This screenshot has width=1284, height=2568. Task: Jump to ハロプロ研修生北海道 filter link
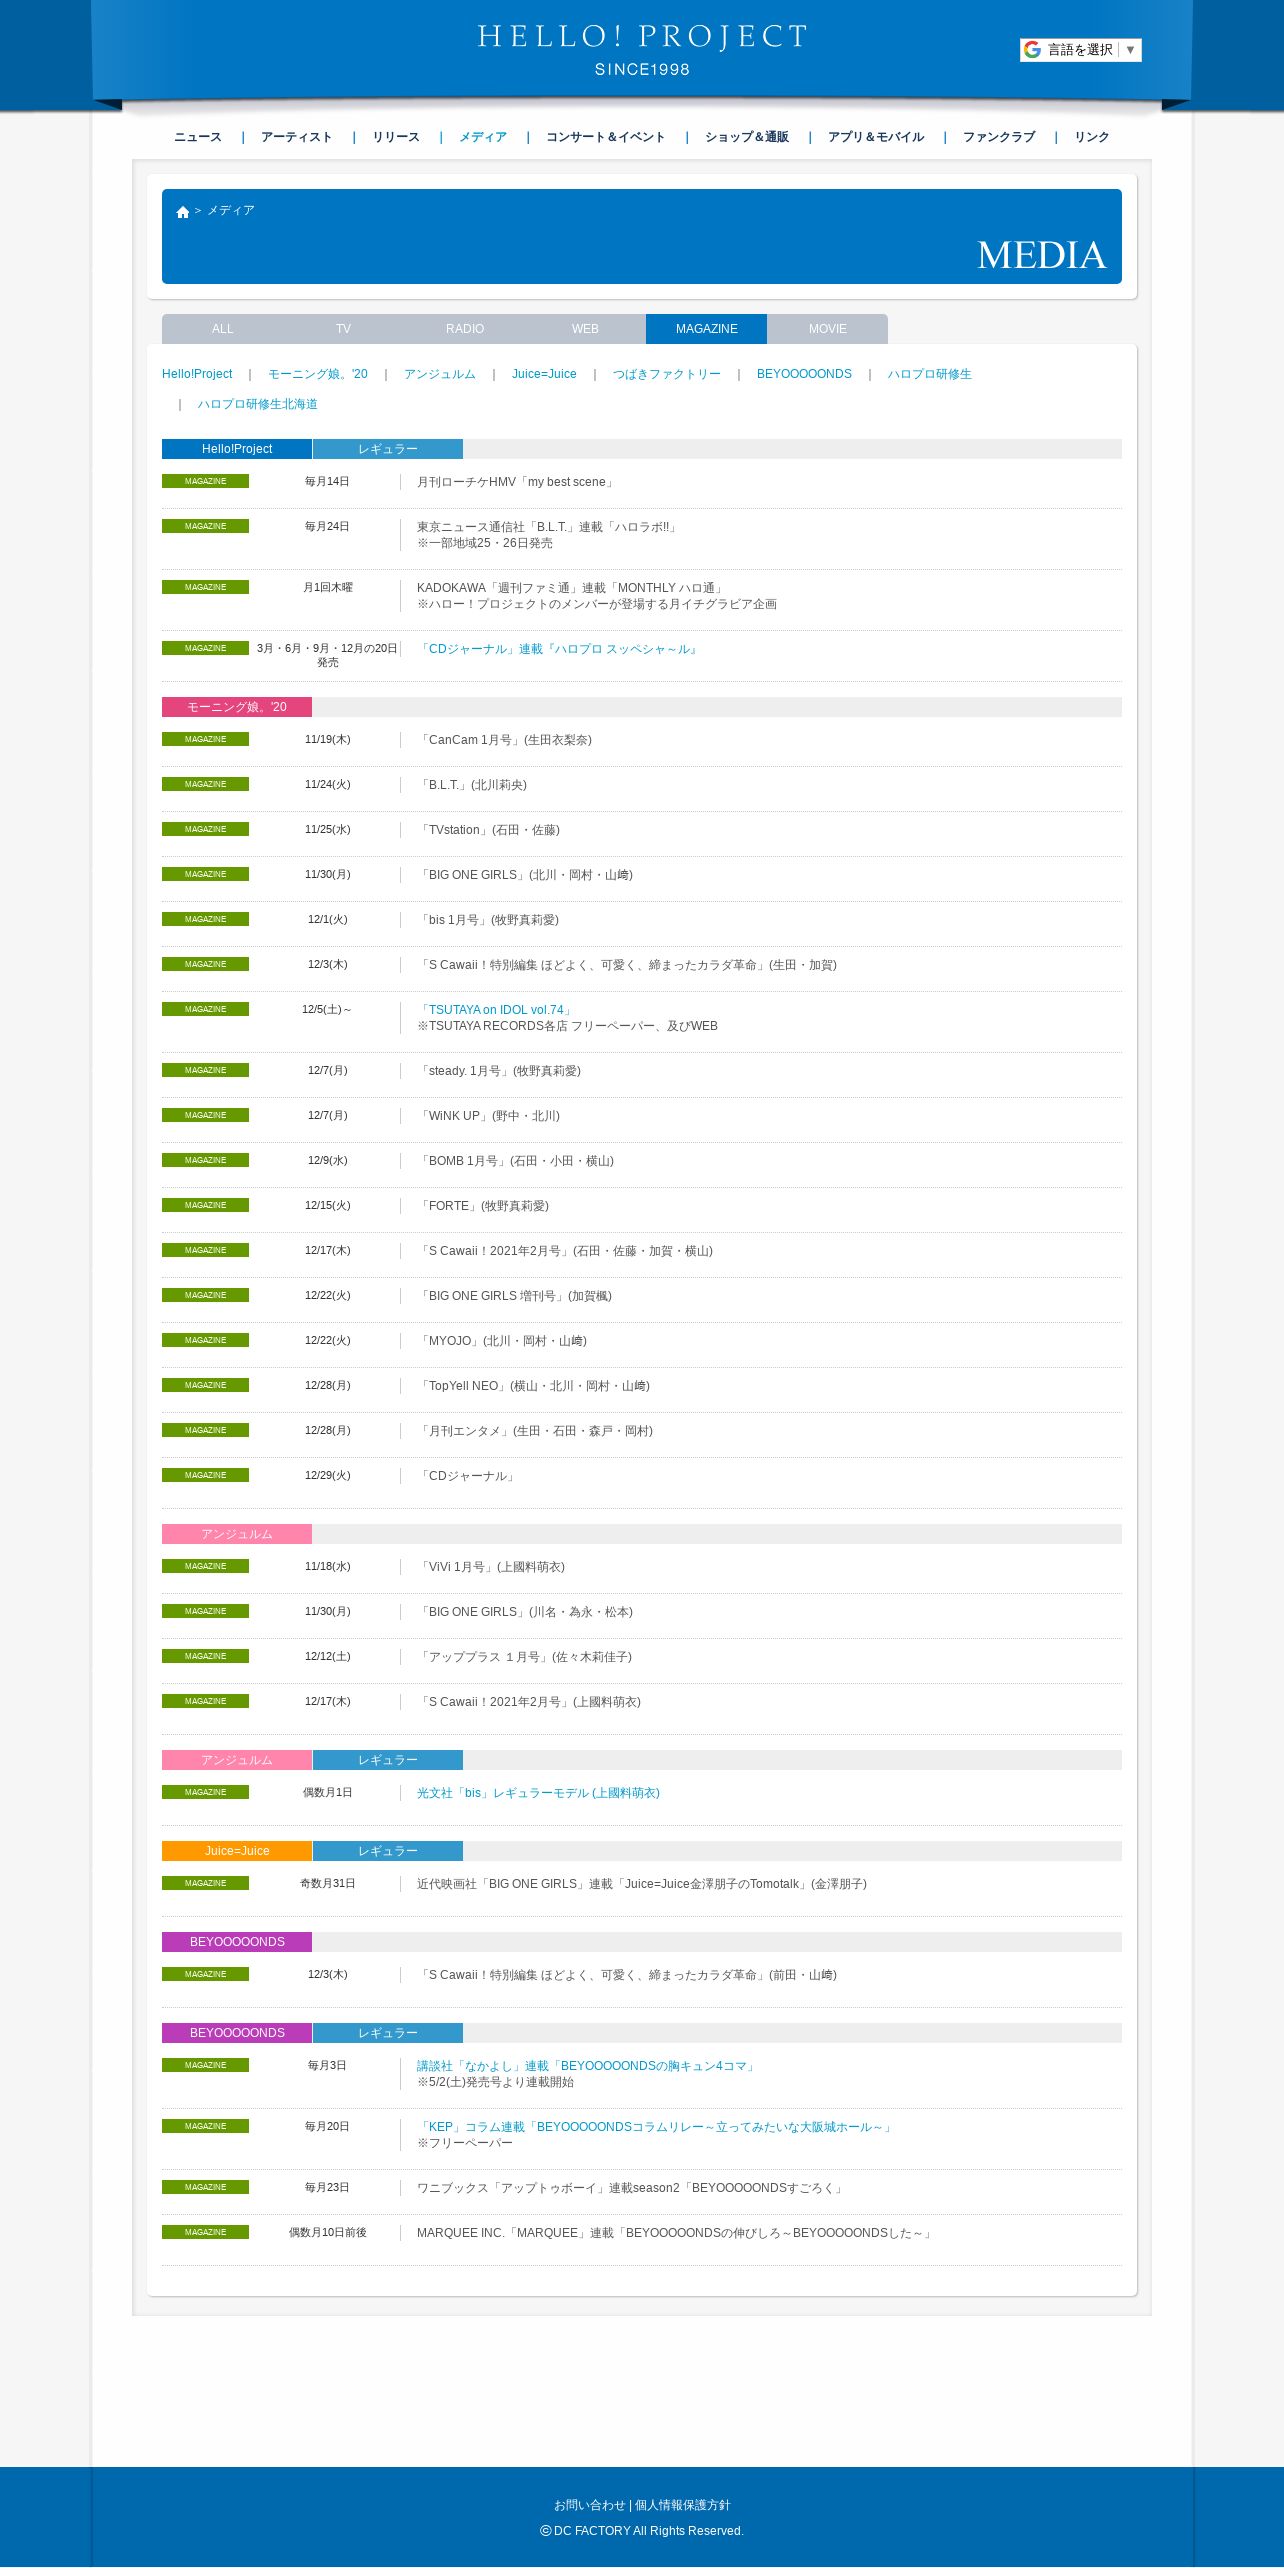pos(257,404)
